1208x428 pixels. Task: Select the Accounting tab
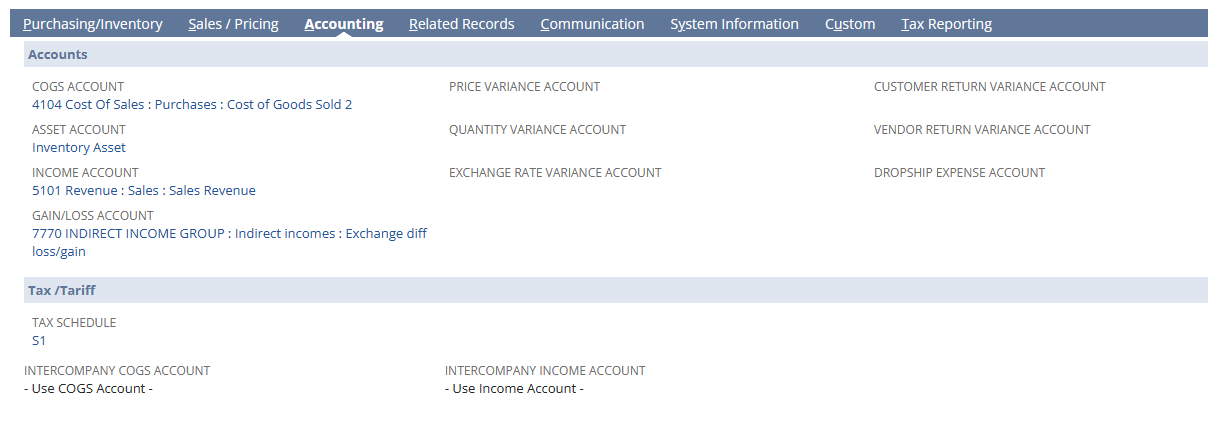click(343, 24)
